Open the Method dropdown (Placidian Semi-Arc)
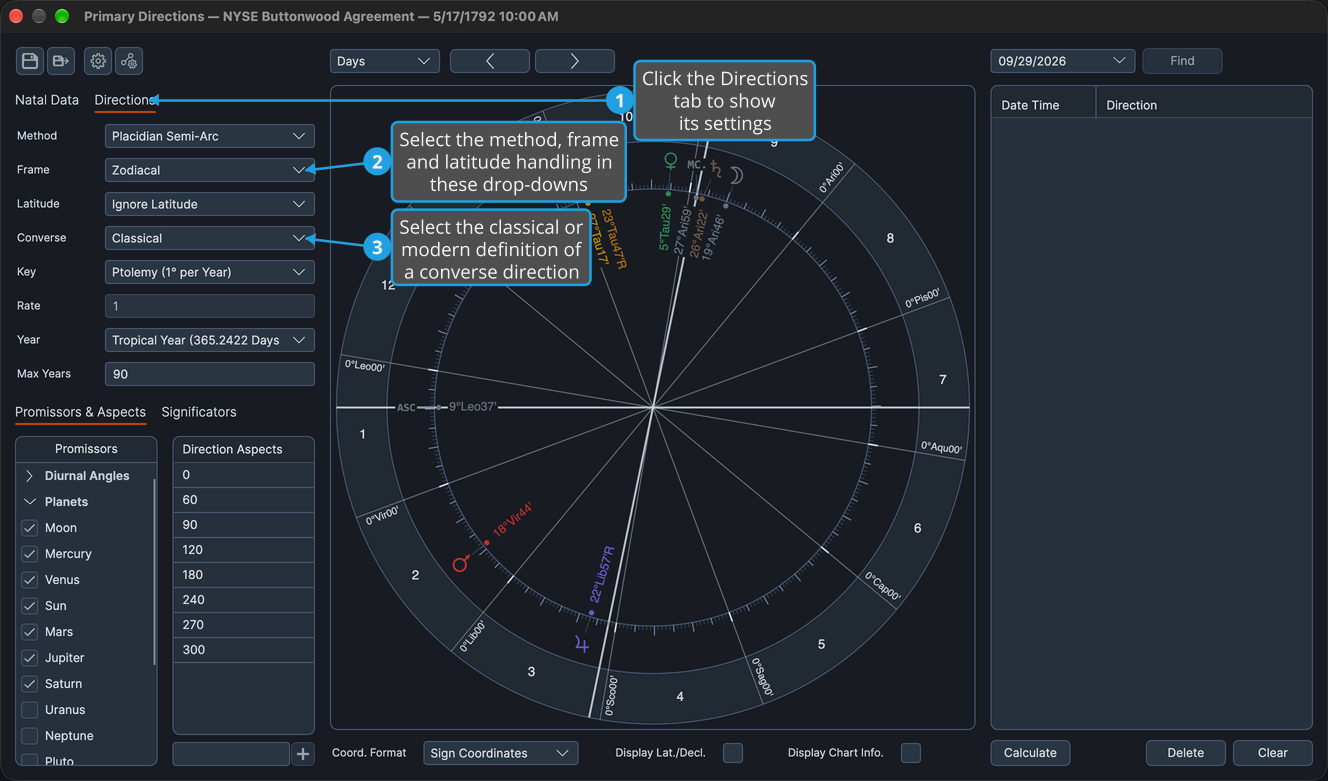The height and width of the screenshot is (781, 1328). [x=210, y=136]
